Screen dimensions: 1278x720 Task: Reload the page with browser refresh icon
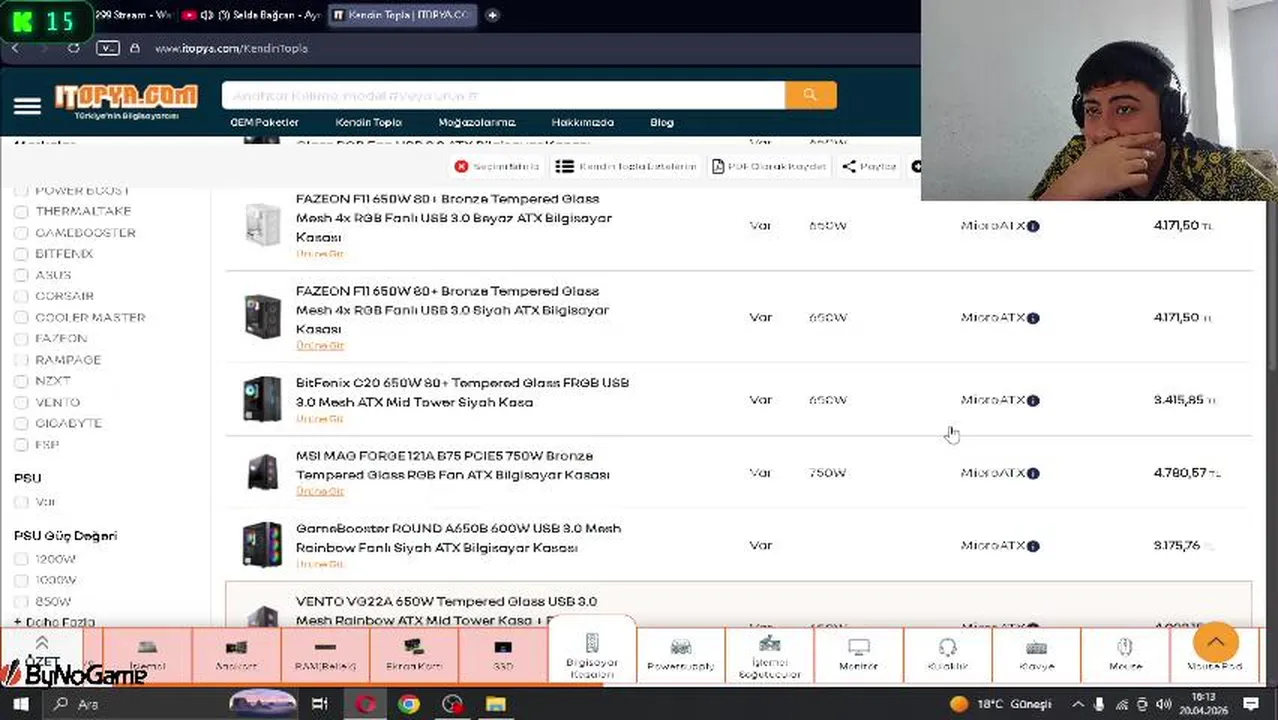[73, 48]
